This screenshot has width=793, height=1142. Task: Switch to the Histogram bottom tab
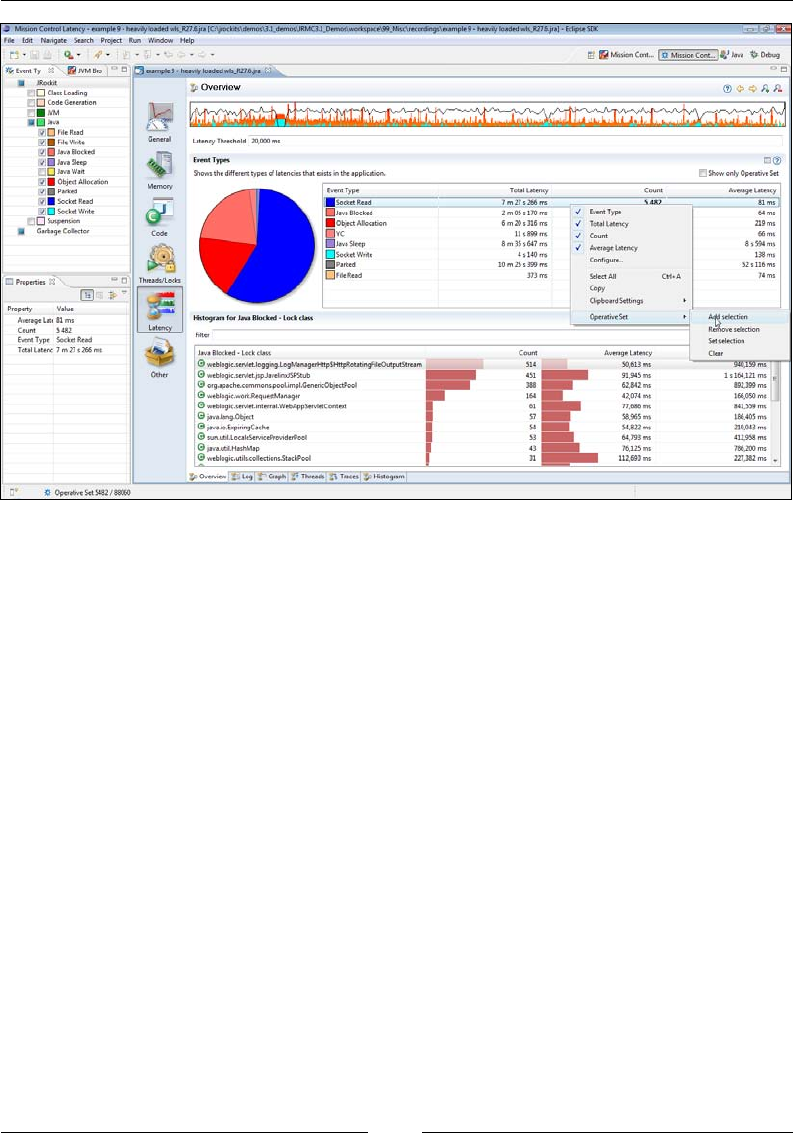(x=384, y=476)
